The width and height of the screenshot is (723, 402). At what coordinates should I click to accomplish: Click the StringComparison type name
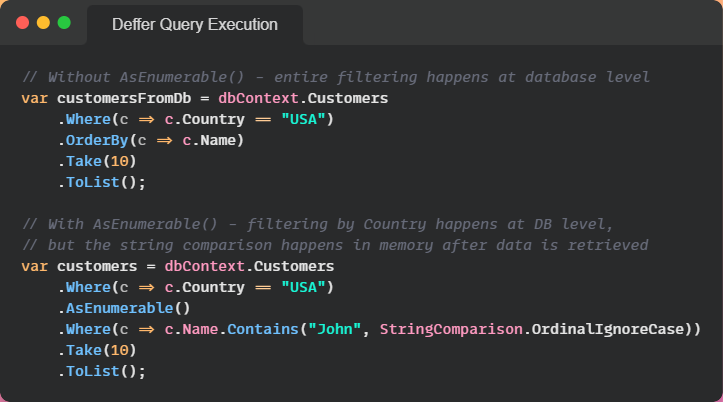pos(451,329)
